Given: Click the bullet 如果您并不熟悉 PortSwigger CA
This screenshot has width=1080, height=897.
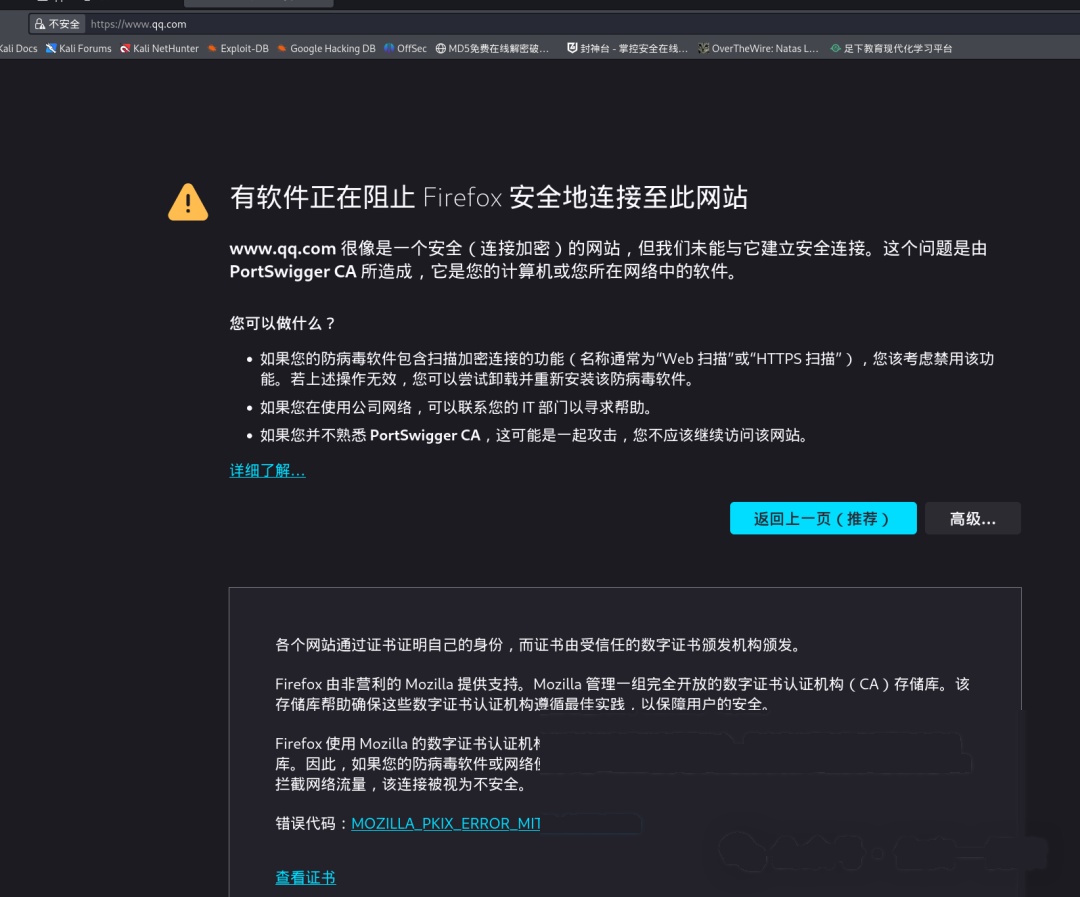Looking at the screenshot, I should [534, 435].
